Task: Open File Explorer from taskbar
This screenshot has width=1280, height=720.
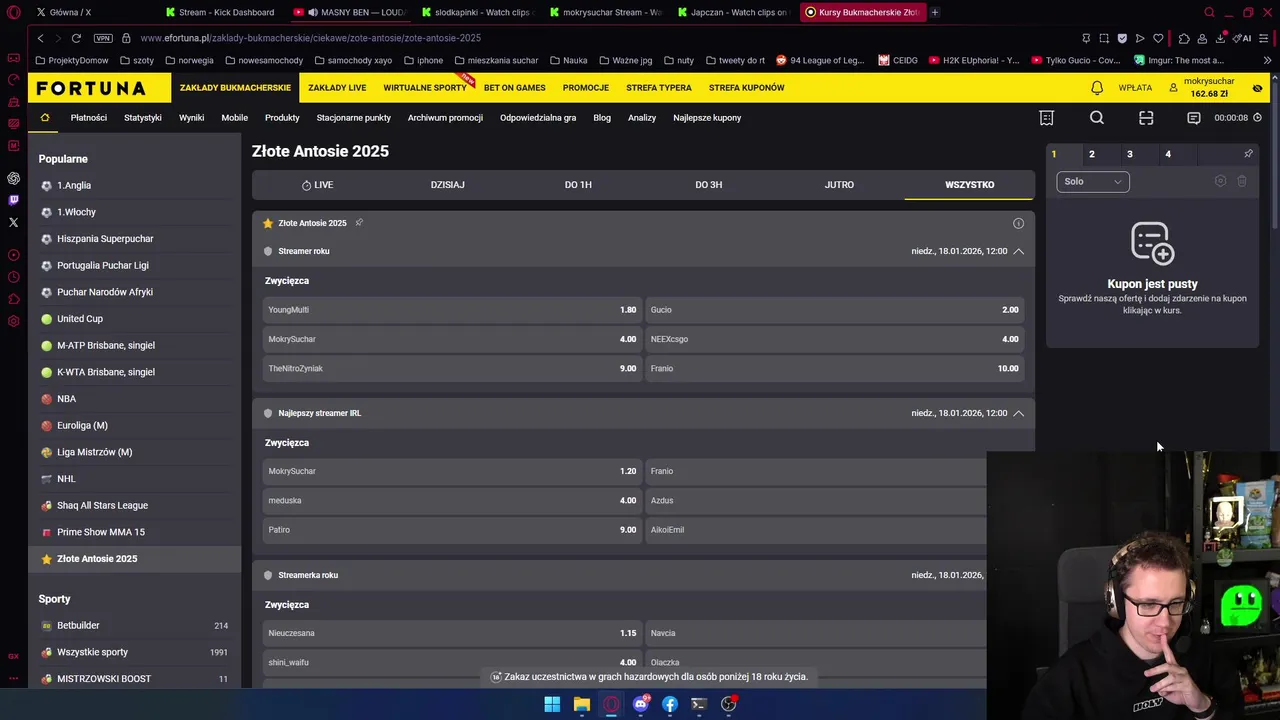Action: tap(581, 704)
